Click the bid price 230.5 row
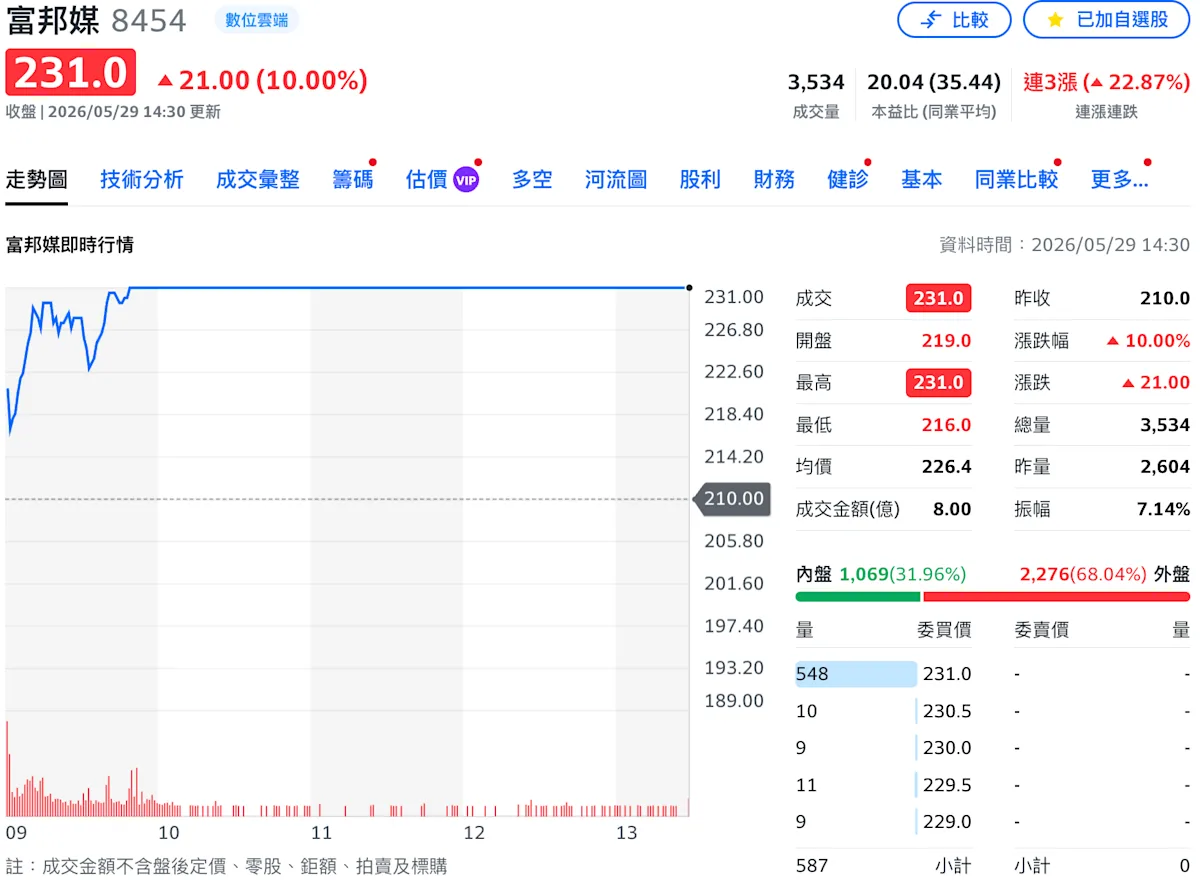This screenshot has height=880, width=1200. tap(883, 711)
